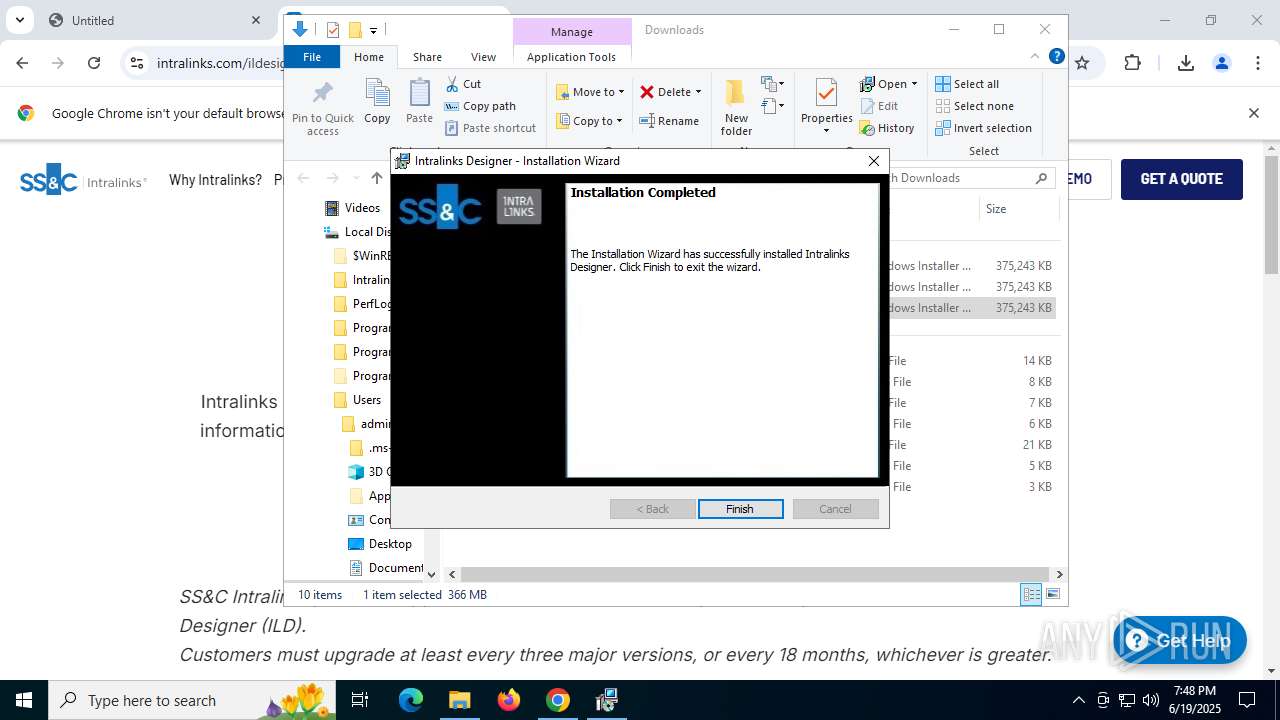Click the Explorer help question icon
This screenshot has width=1280, height=720.
1056,57
